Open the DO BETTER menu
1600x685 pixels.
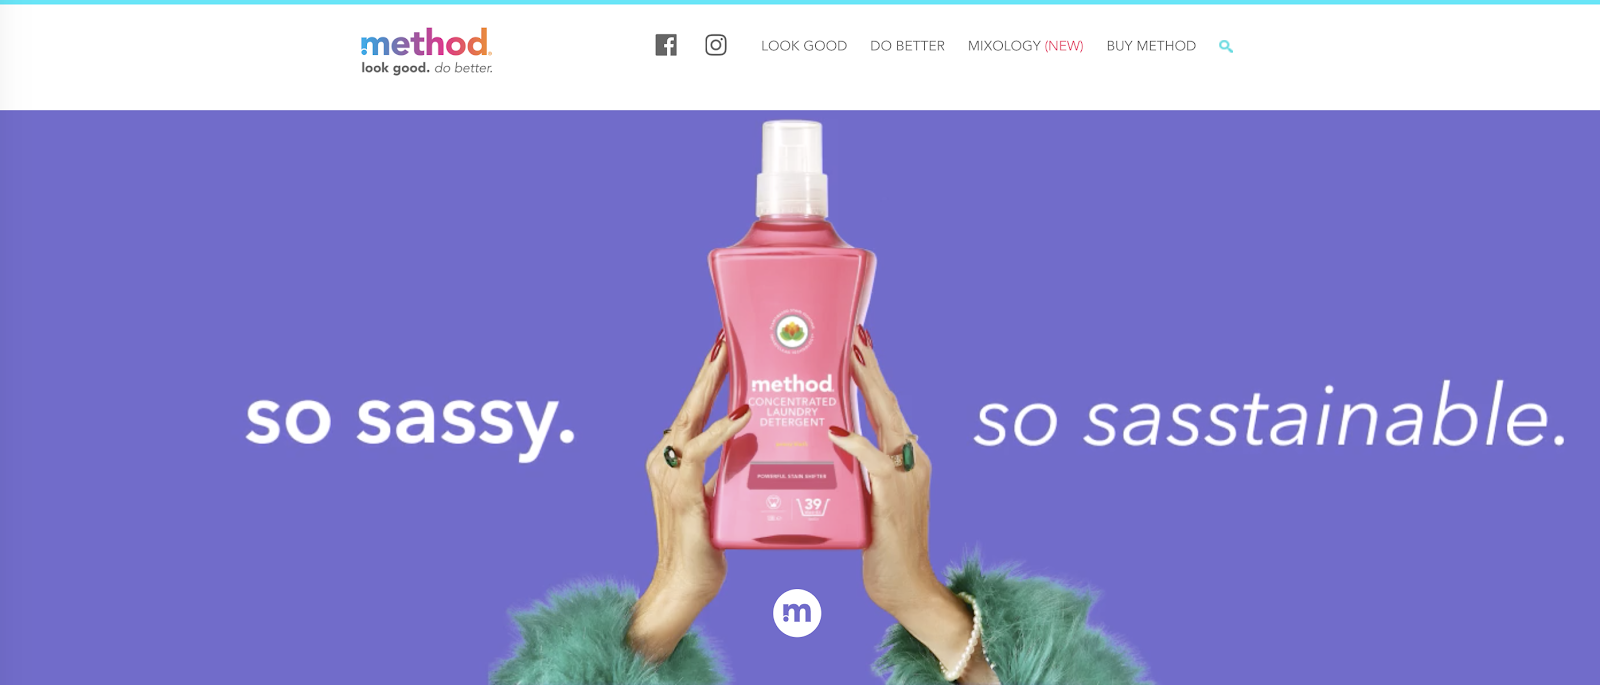tap(907, 46)
